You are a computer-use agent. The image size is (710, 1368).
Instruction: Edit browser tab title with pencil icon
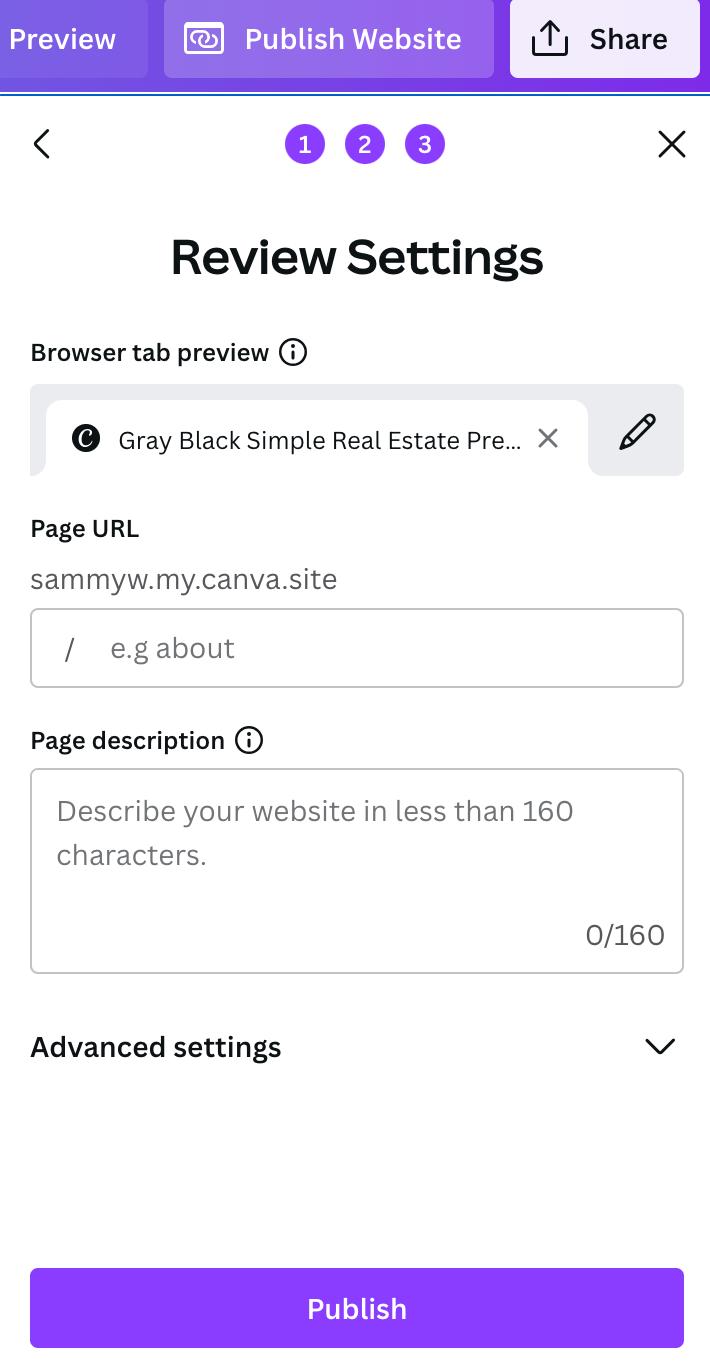[637, 432]
